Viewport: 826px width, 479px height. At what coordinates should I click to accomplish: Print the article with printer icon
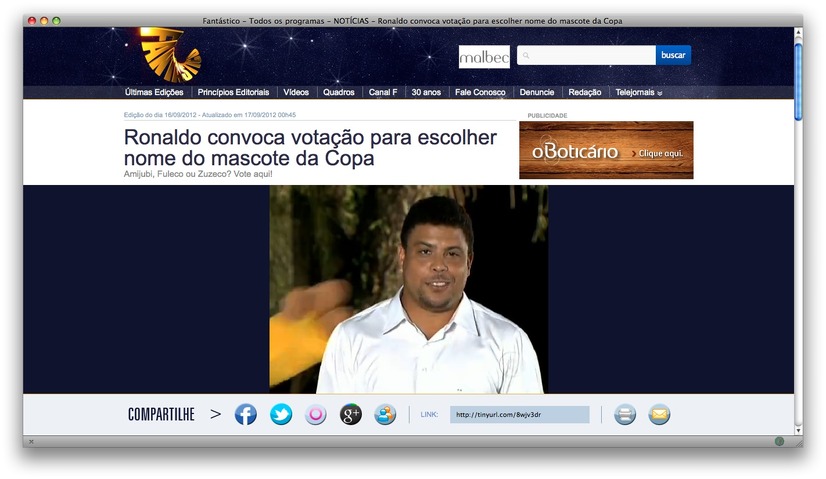(625, 415)
